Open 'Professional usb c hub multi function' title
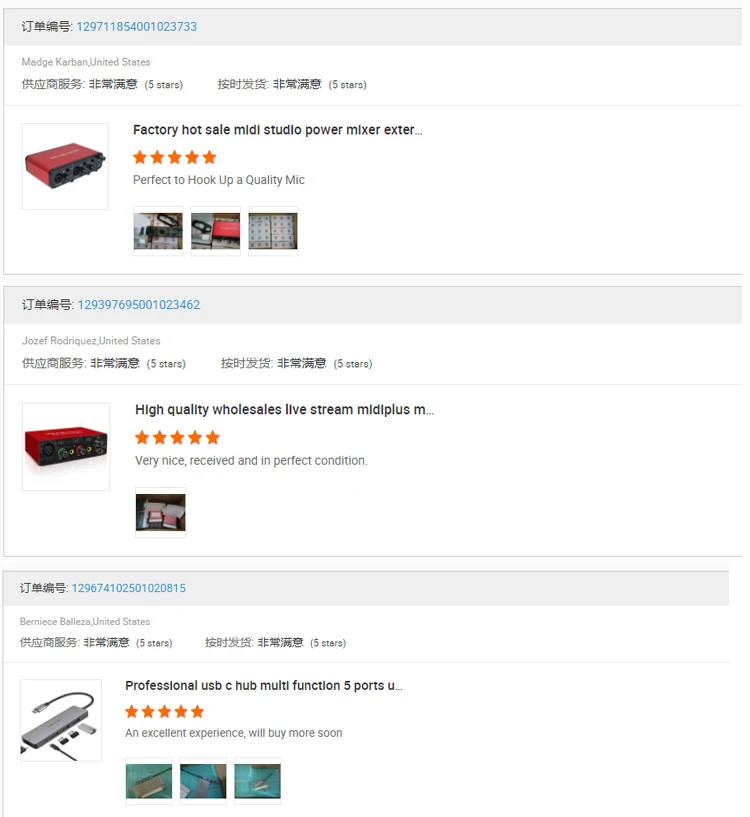 click(264, 686)
